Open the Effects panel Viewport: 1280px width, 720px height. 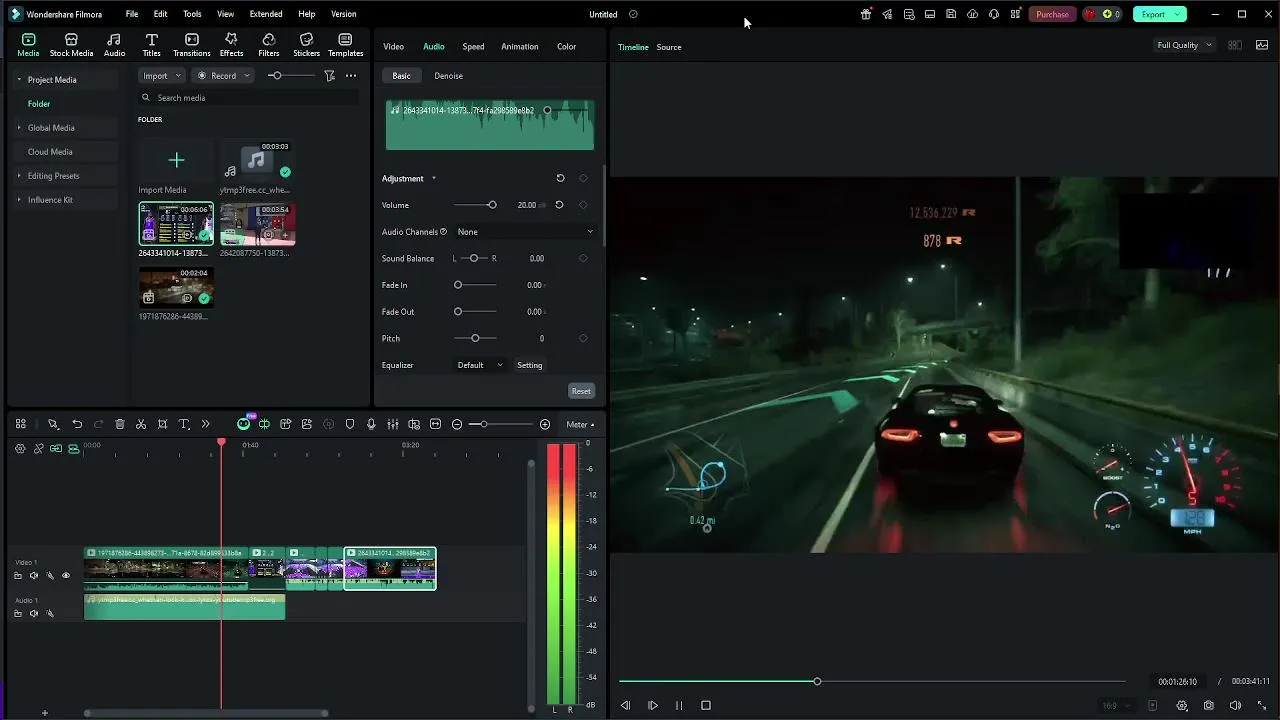point(231,45)
